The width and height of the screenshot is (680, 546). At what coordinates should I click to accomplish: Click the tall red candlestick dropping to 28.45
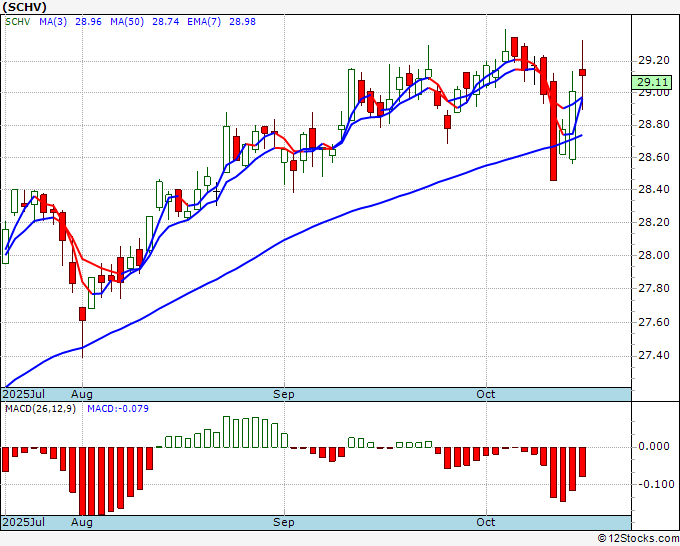click(553, 131)
